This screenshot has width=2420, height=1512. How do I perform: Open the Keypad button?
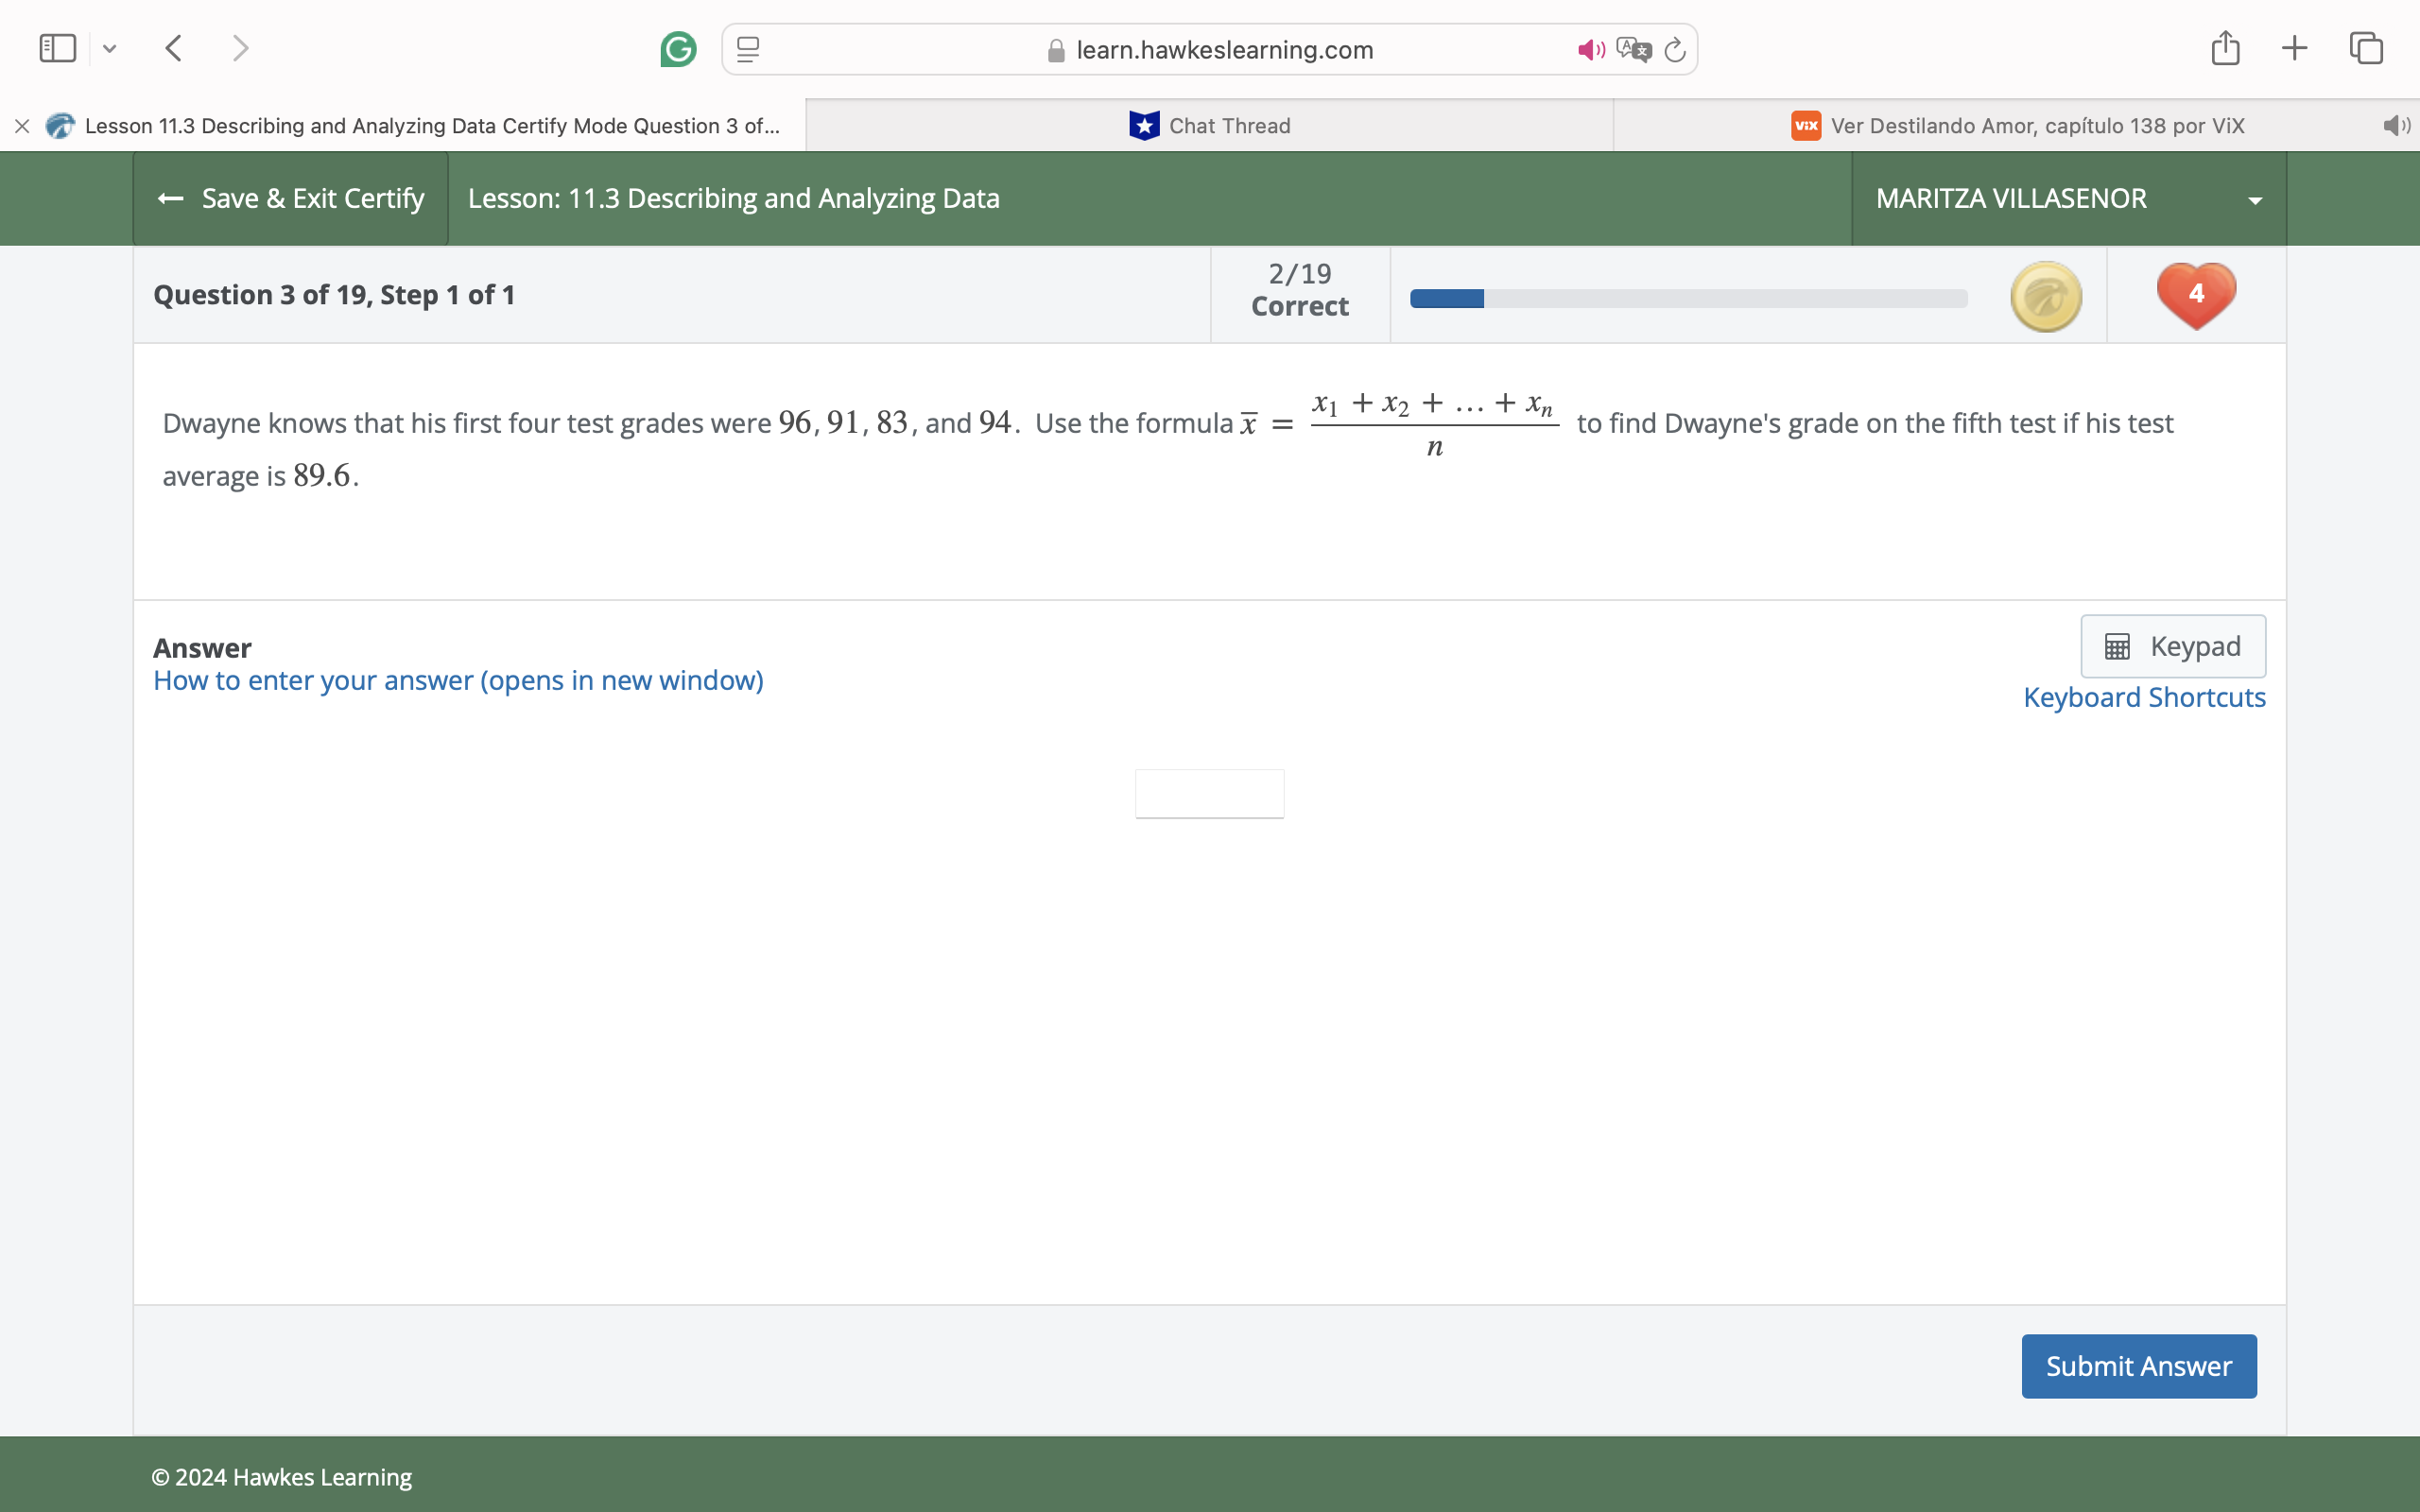coord(2173,646)
